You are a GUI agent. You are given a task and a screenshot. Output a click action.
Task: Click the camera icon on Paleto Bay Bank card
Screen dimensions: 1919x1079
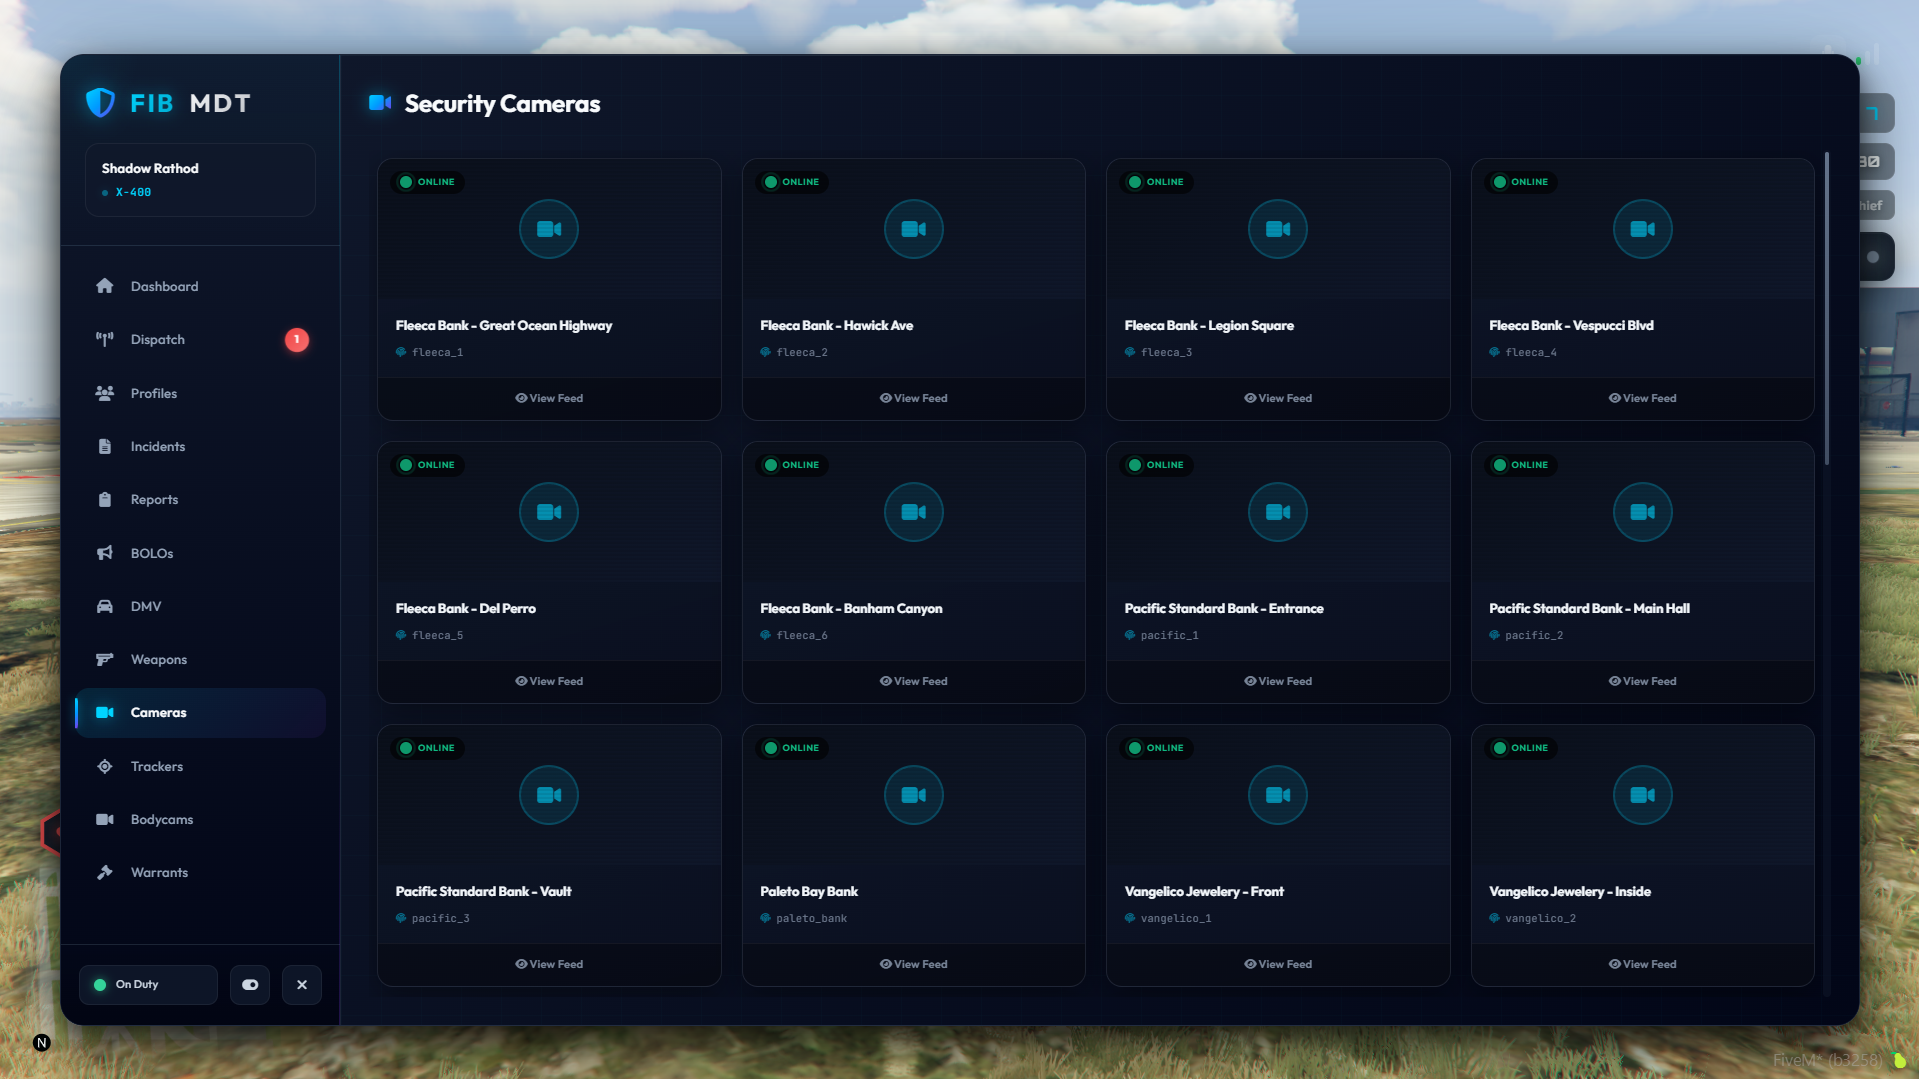click(x=913, y=795)
